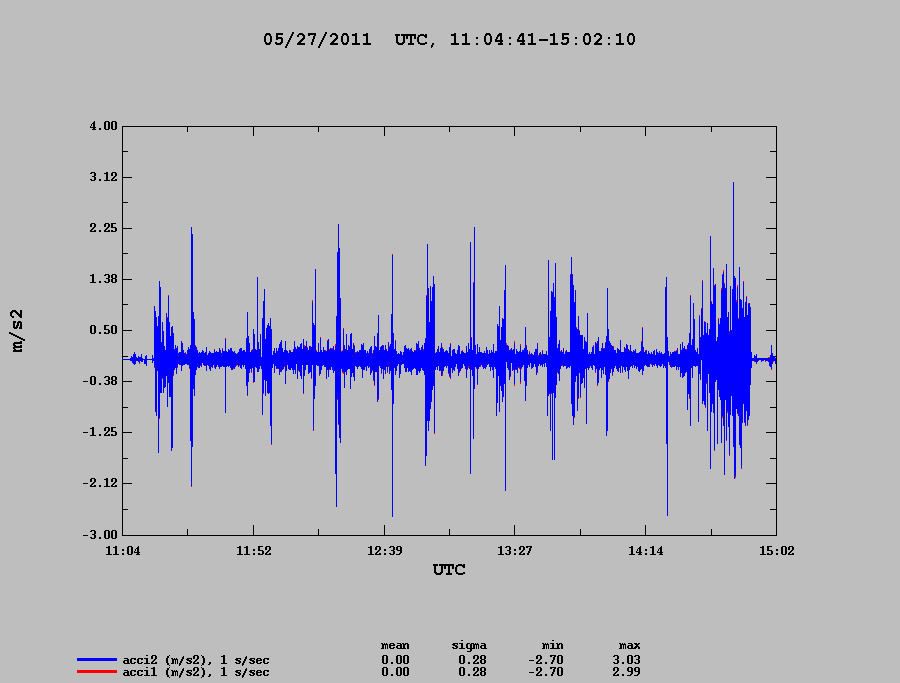
Task: Click y-axis tick value -1.25
Action: click(100, 432)
